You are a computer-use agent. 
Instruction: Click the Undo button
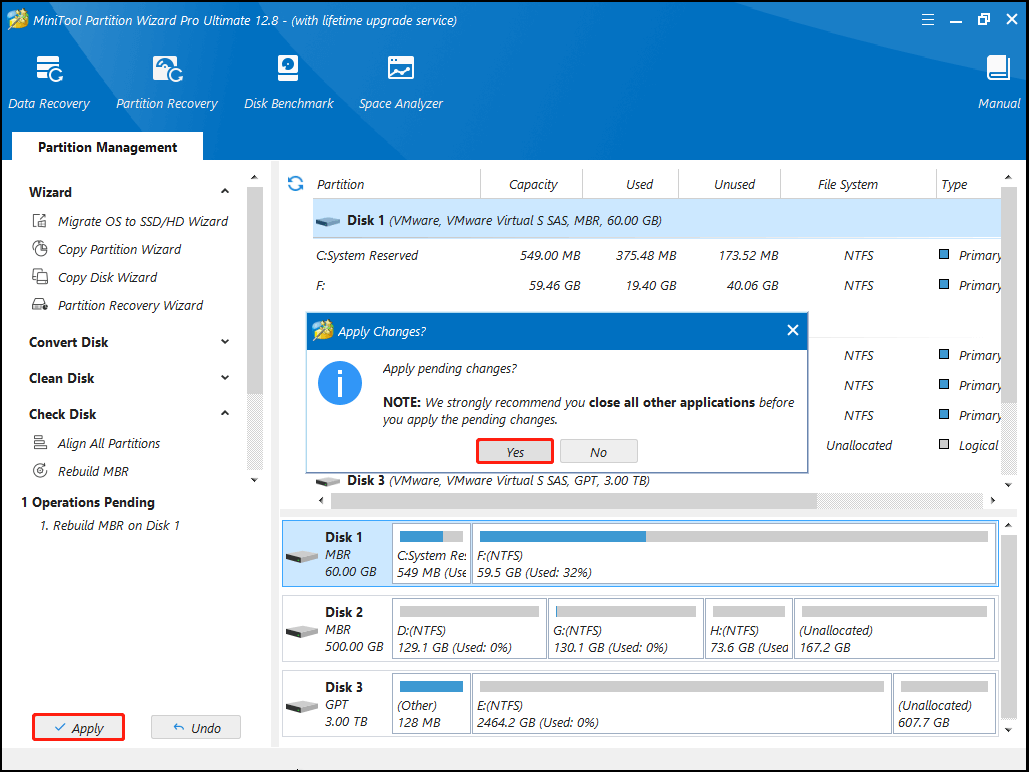pyautogui.click(x=196, y=728)
